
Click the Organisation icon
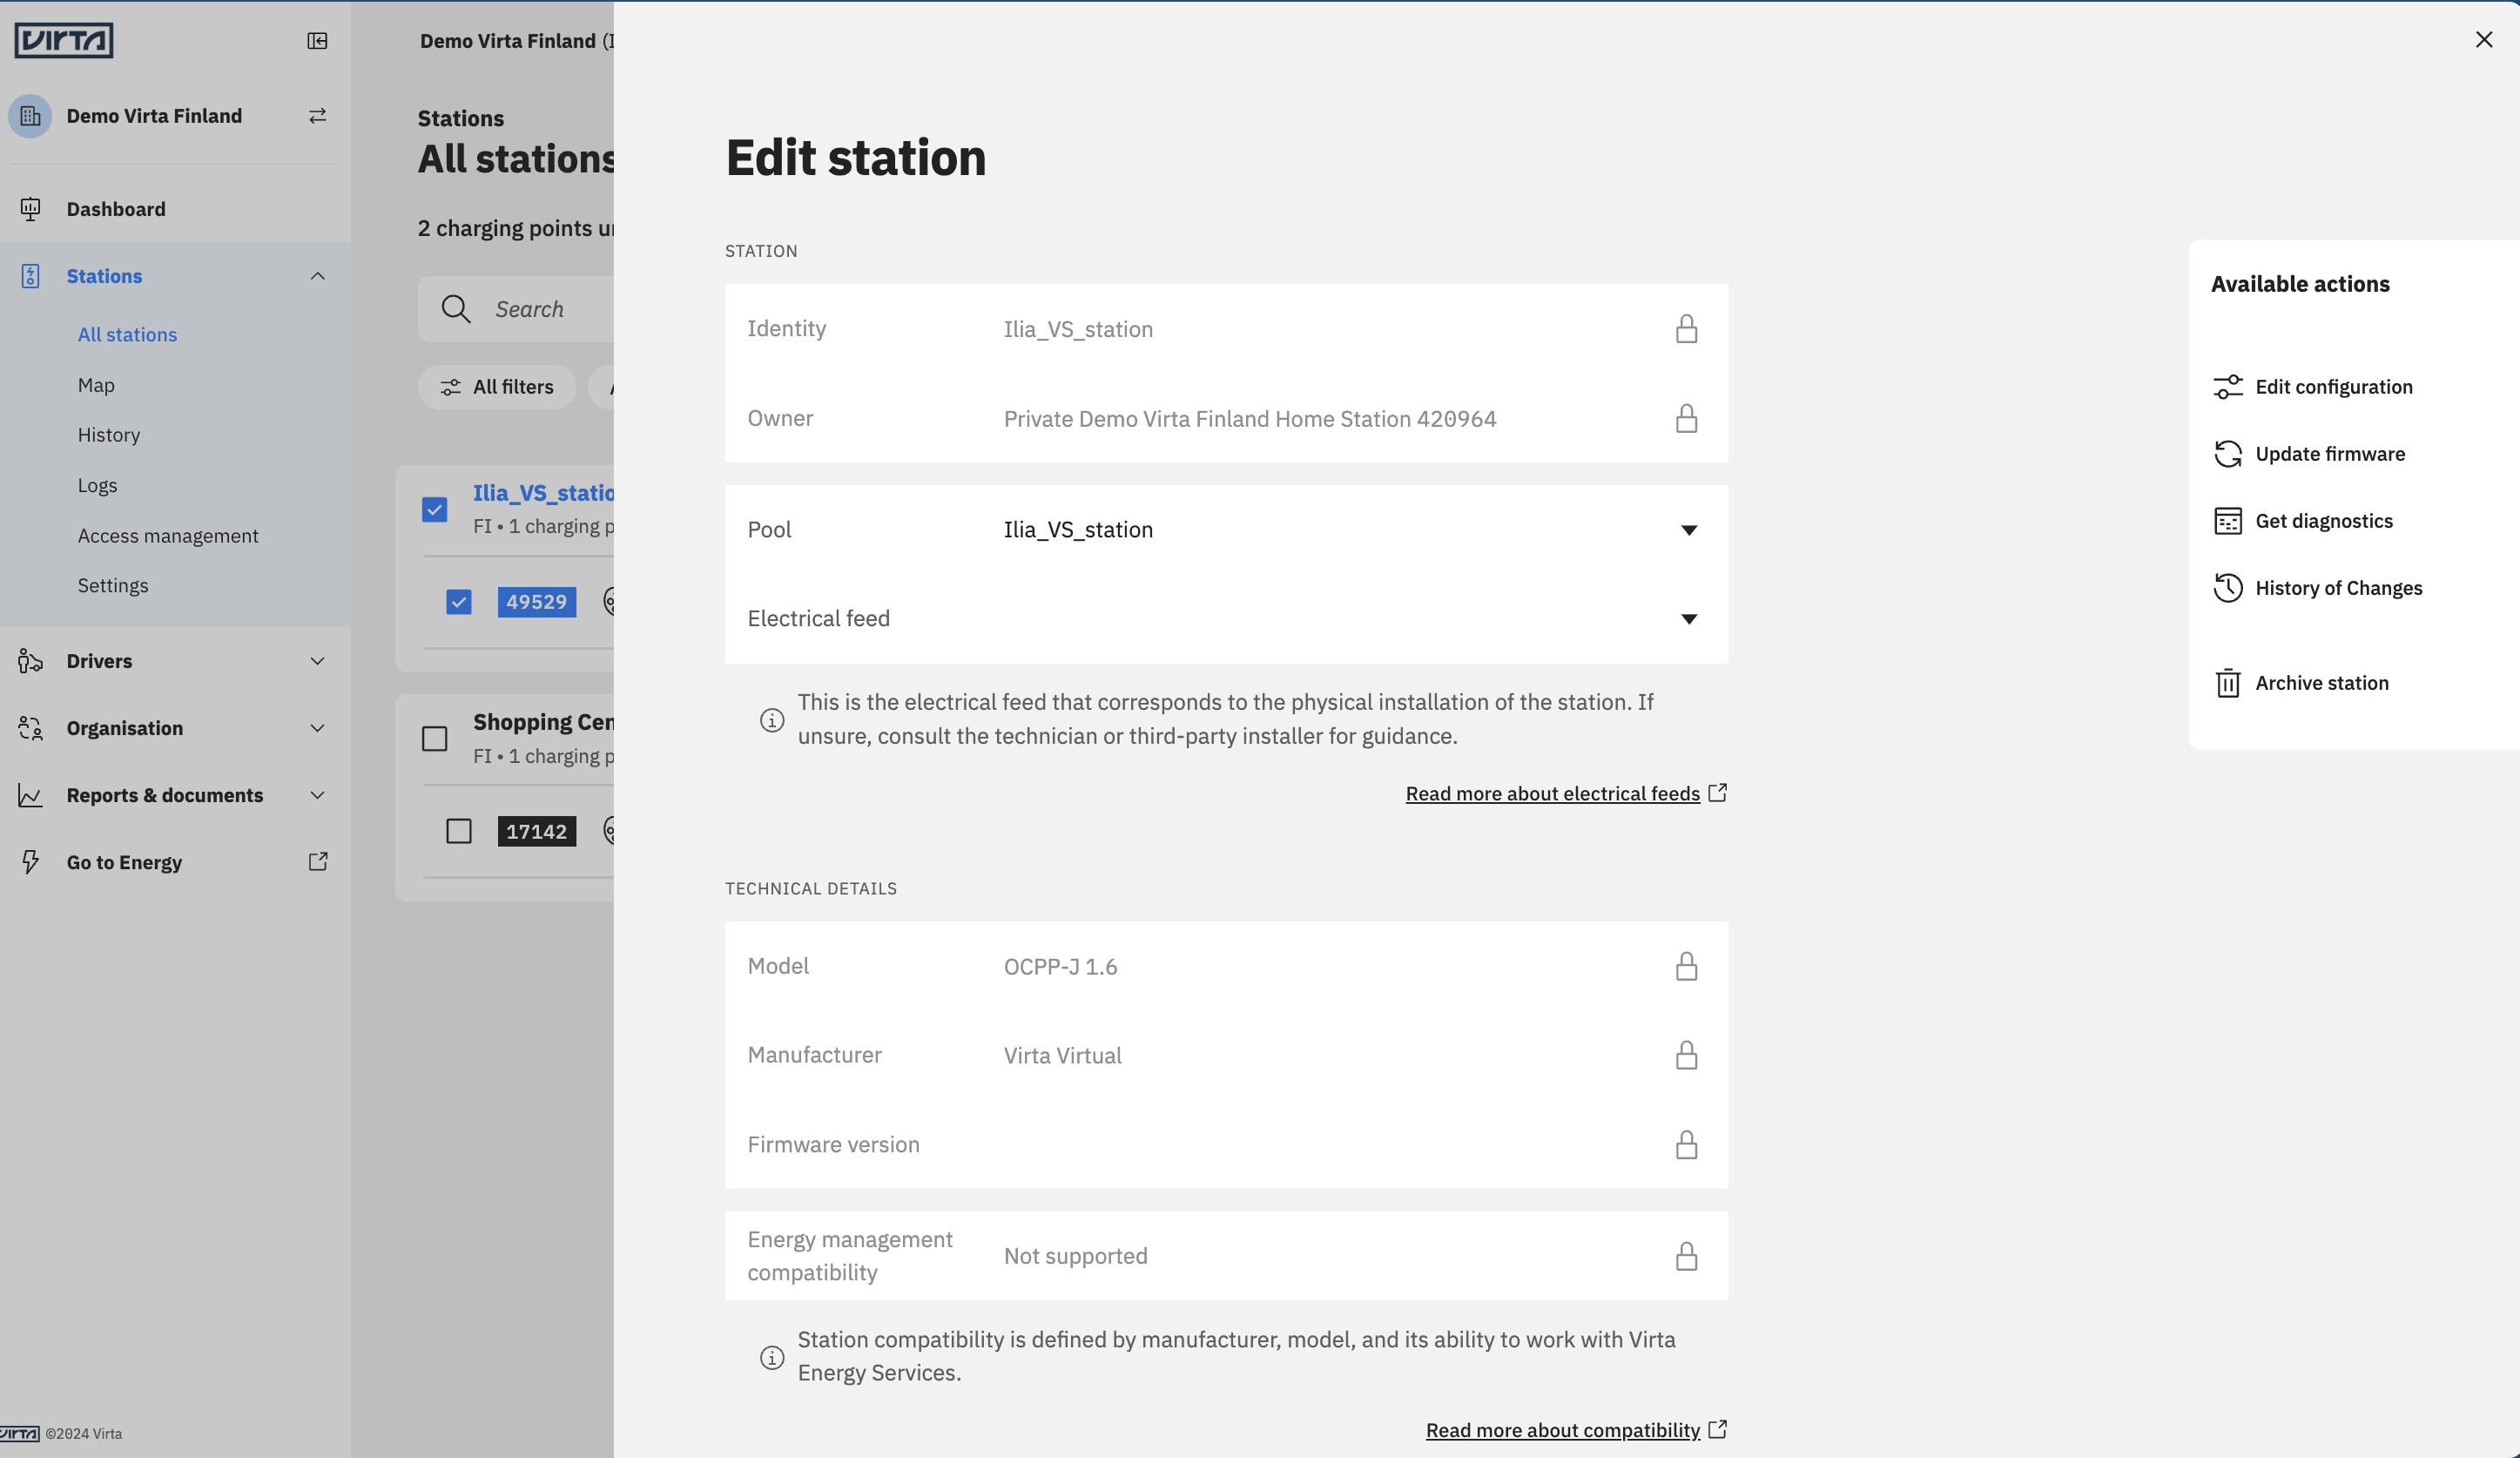(30, 728)
